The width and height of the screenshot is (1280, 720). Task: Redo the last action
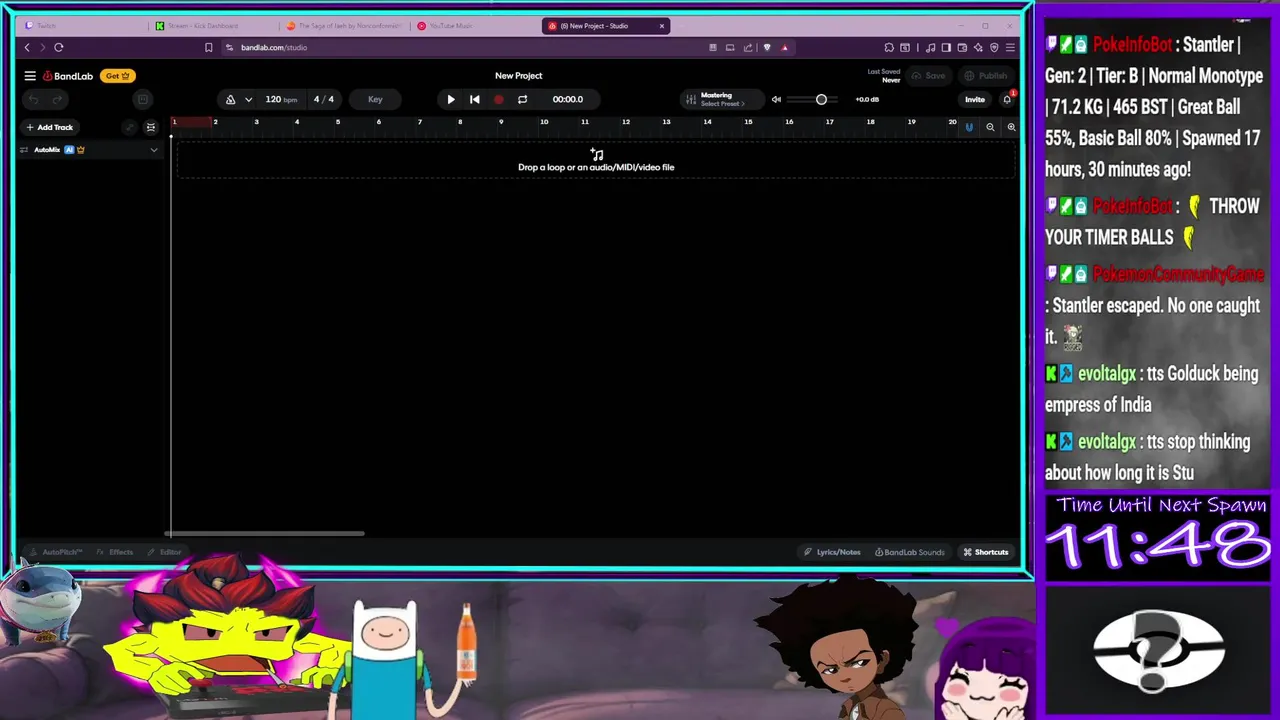(57, 99)
